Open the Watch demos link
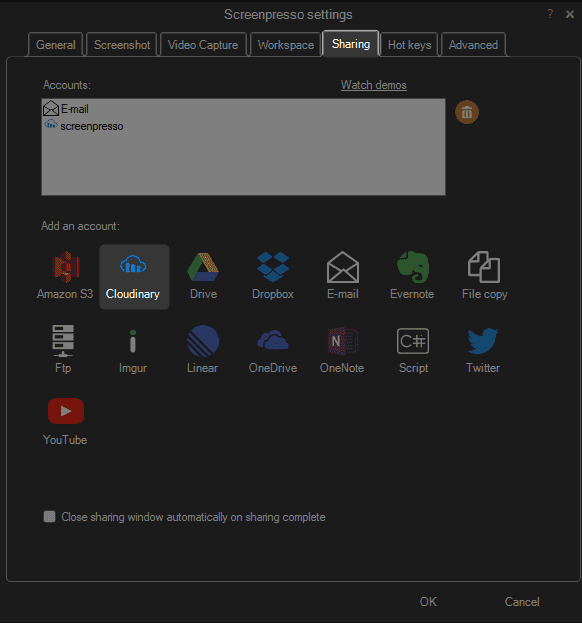This screenshot has width=582, height=623. pos(374,85)
